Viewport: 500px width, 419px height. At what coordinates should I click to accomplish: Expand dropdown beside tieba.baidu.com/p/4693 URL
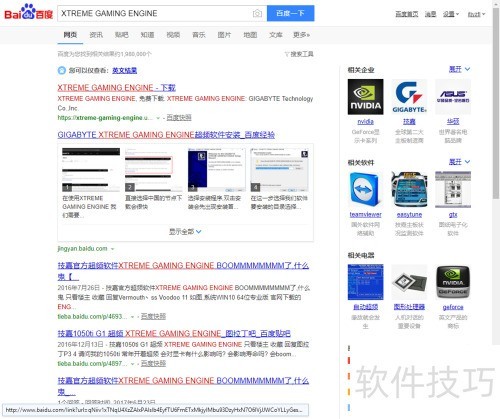132,317
